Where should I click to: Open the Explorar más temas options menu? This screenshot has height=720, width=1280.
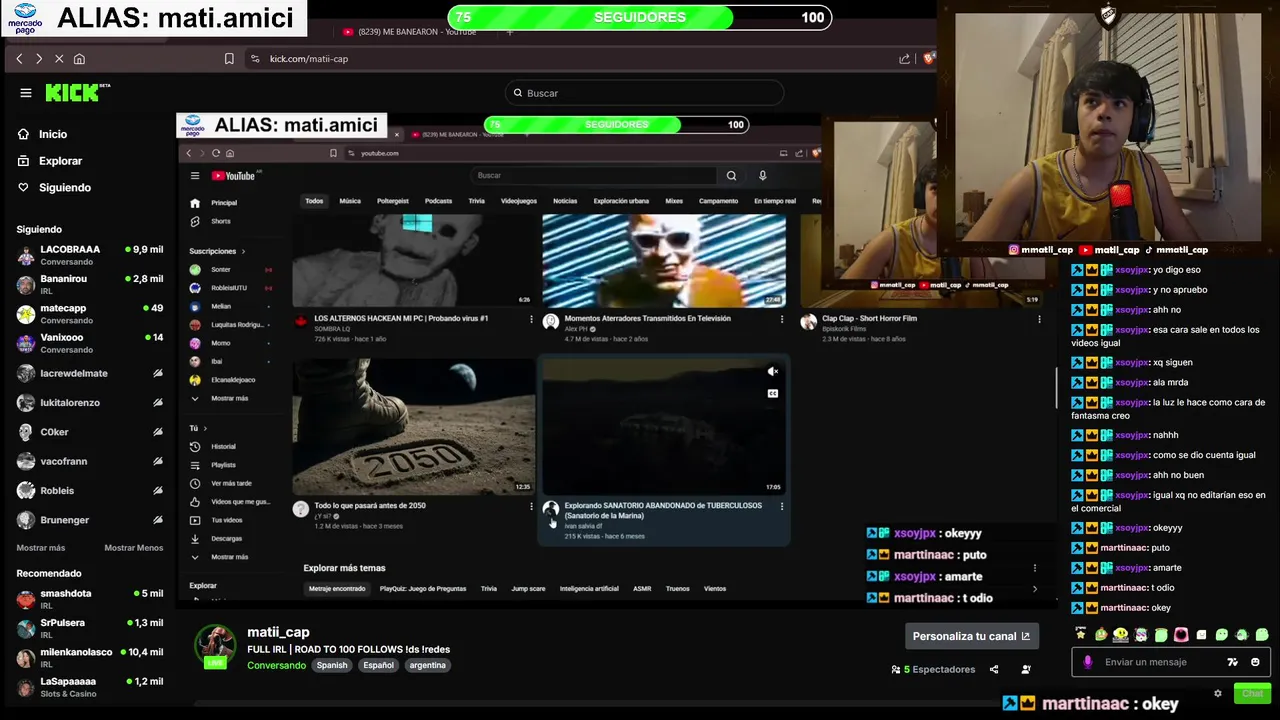click(x=1034, y=568)
